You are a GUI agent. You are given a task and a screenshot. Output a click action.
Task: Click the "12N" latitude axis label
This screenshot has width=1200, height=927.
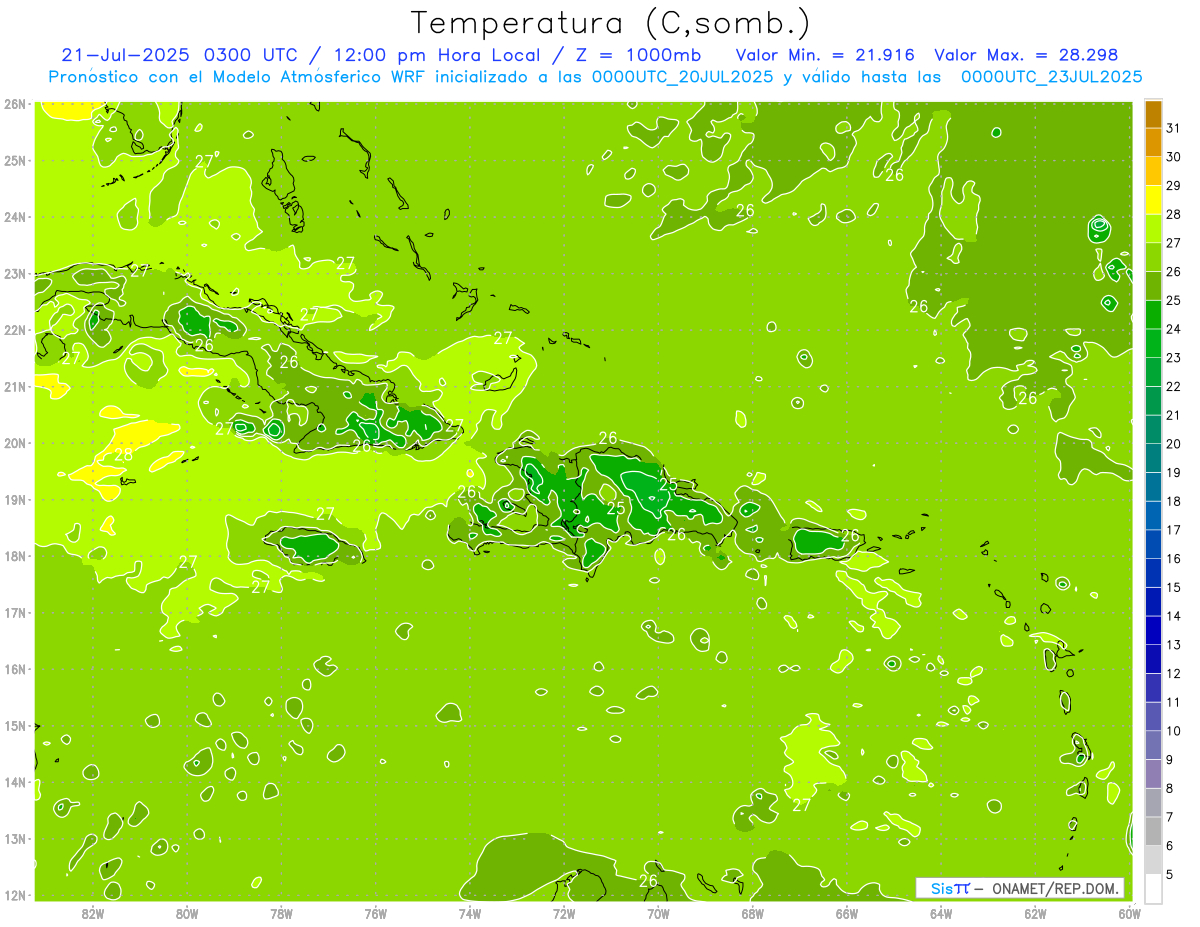click(15, 895)
